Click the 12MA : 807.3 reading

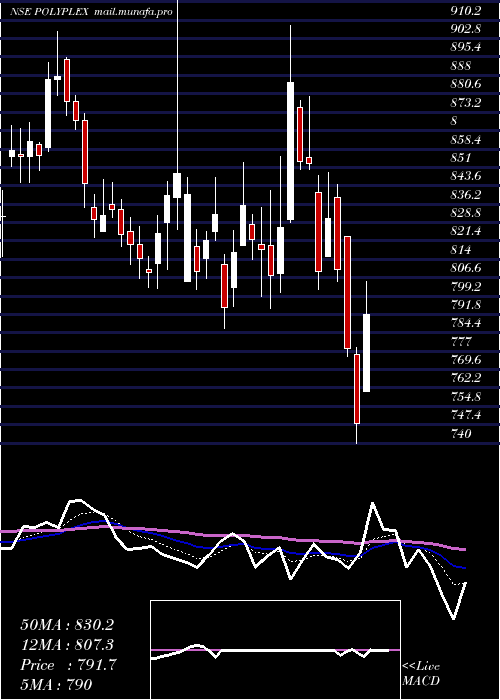[67, 645]
